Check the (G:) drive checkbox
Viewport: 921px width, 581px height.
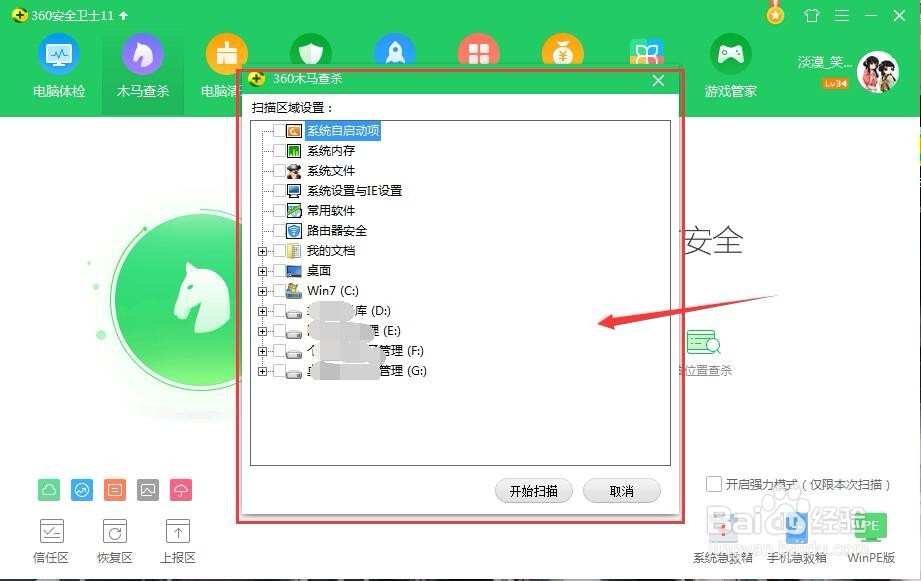(279, 371)
